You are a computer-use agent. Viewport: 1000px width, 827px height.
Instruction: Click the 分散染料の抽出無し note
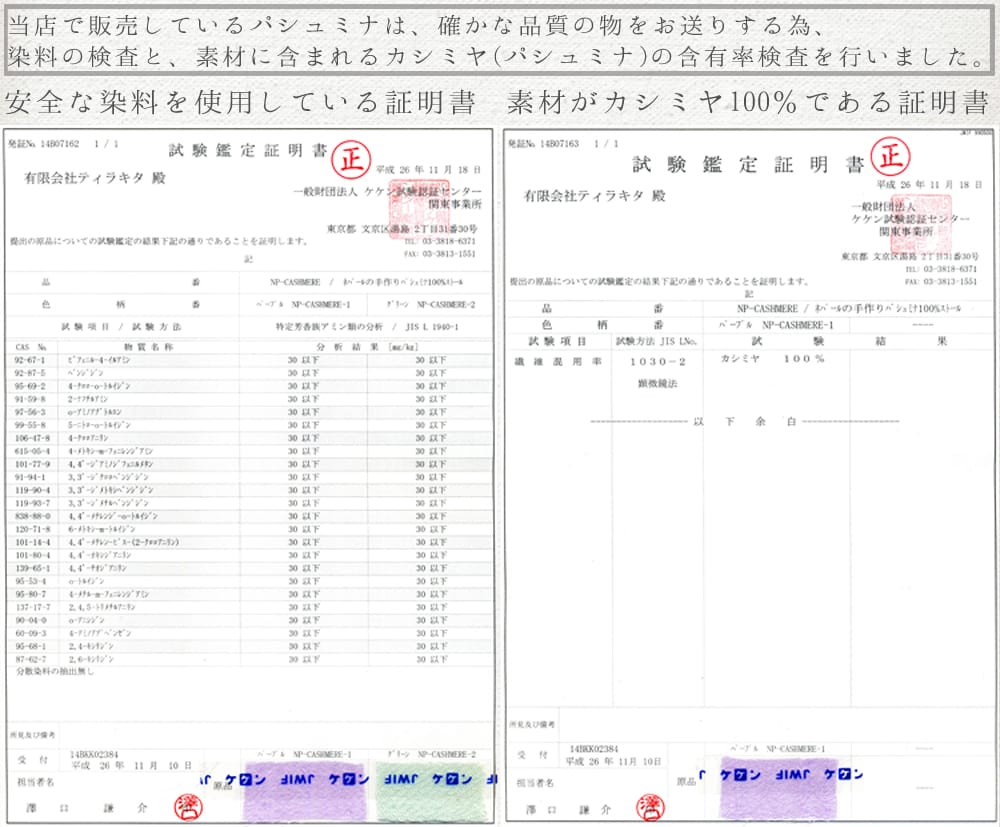coord(55,671)
